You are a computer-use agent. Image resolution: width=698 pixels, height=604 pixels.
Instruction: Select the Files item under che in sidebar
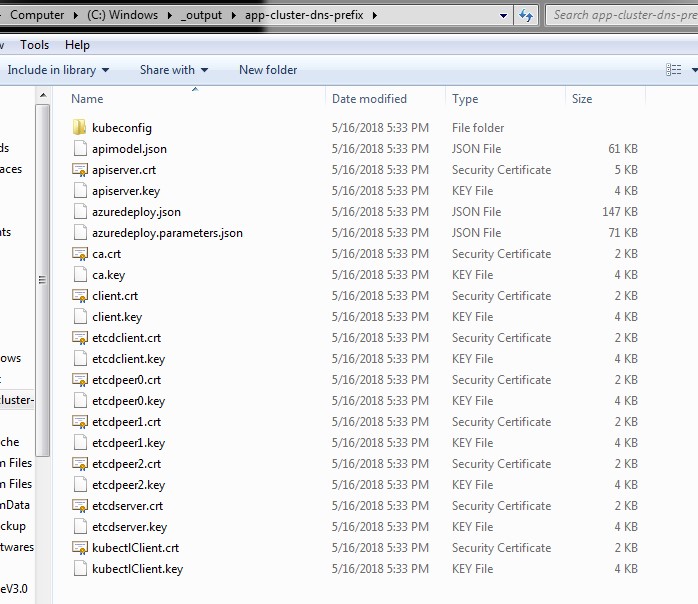coord(16,463)
